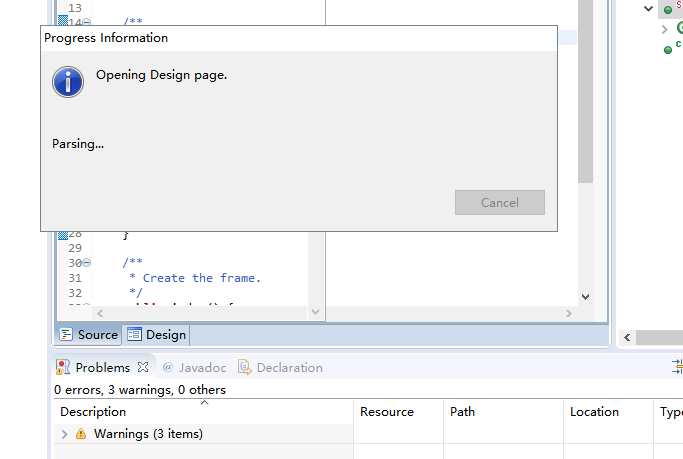683x459 pixels.
Task: Click the Cancel button in Progress Information
Action: tap(500, 202)
